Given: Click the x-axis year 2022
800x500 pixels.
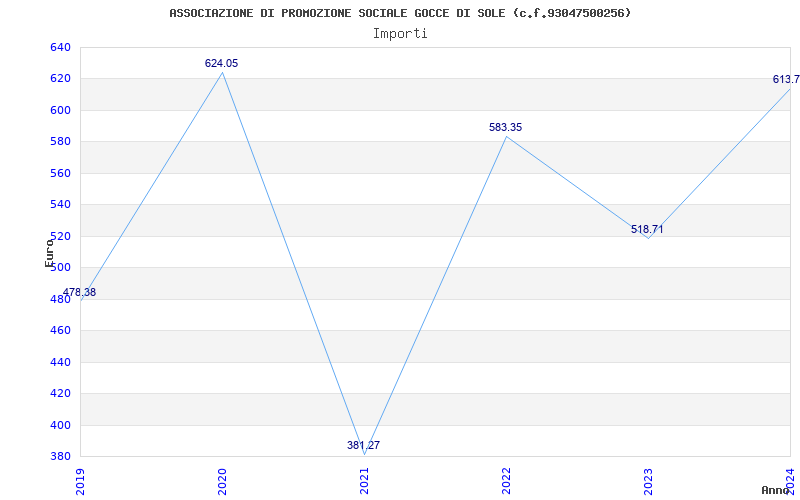Looking at the screenshot, I should pyautogui.click(x=506, y=481).
